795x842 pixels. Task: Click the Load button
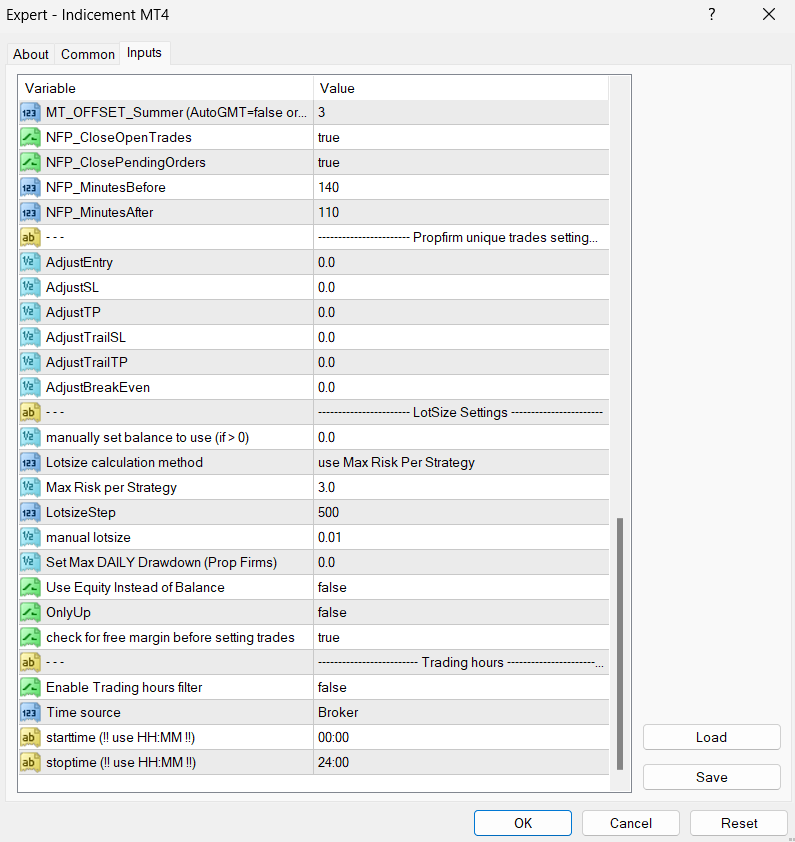(711, 737)
